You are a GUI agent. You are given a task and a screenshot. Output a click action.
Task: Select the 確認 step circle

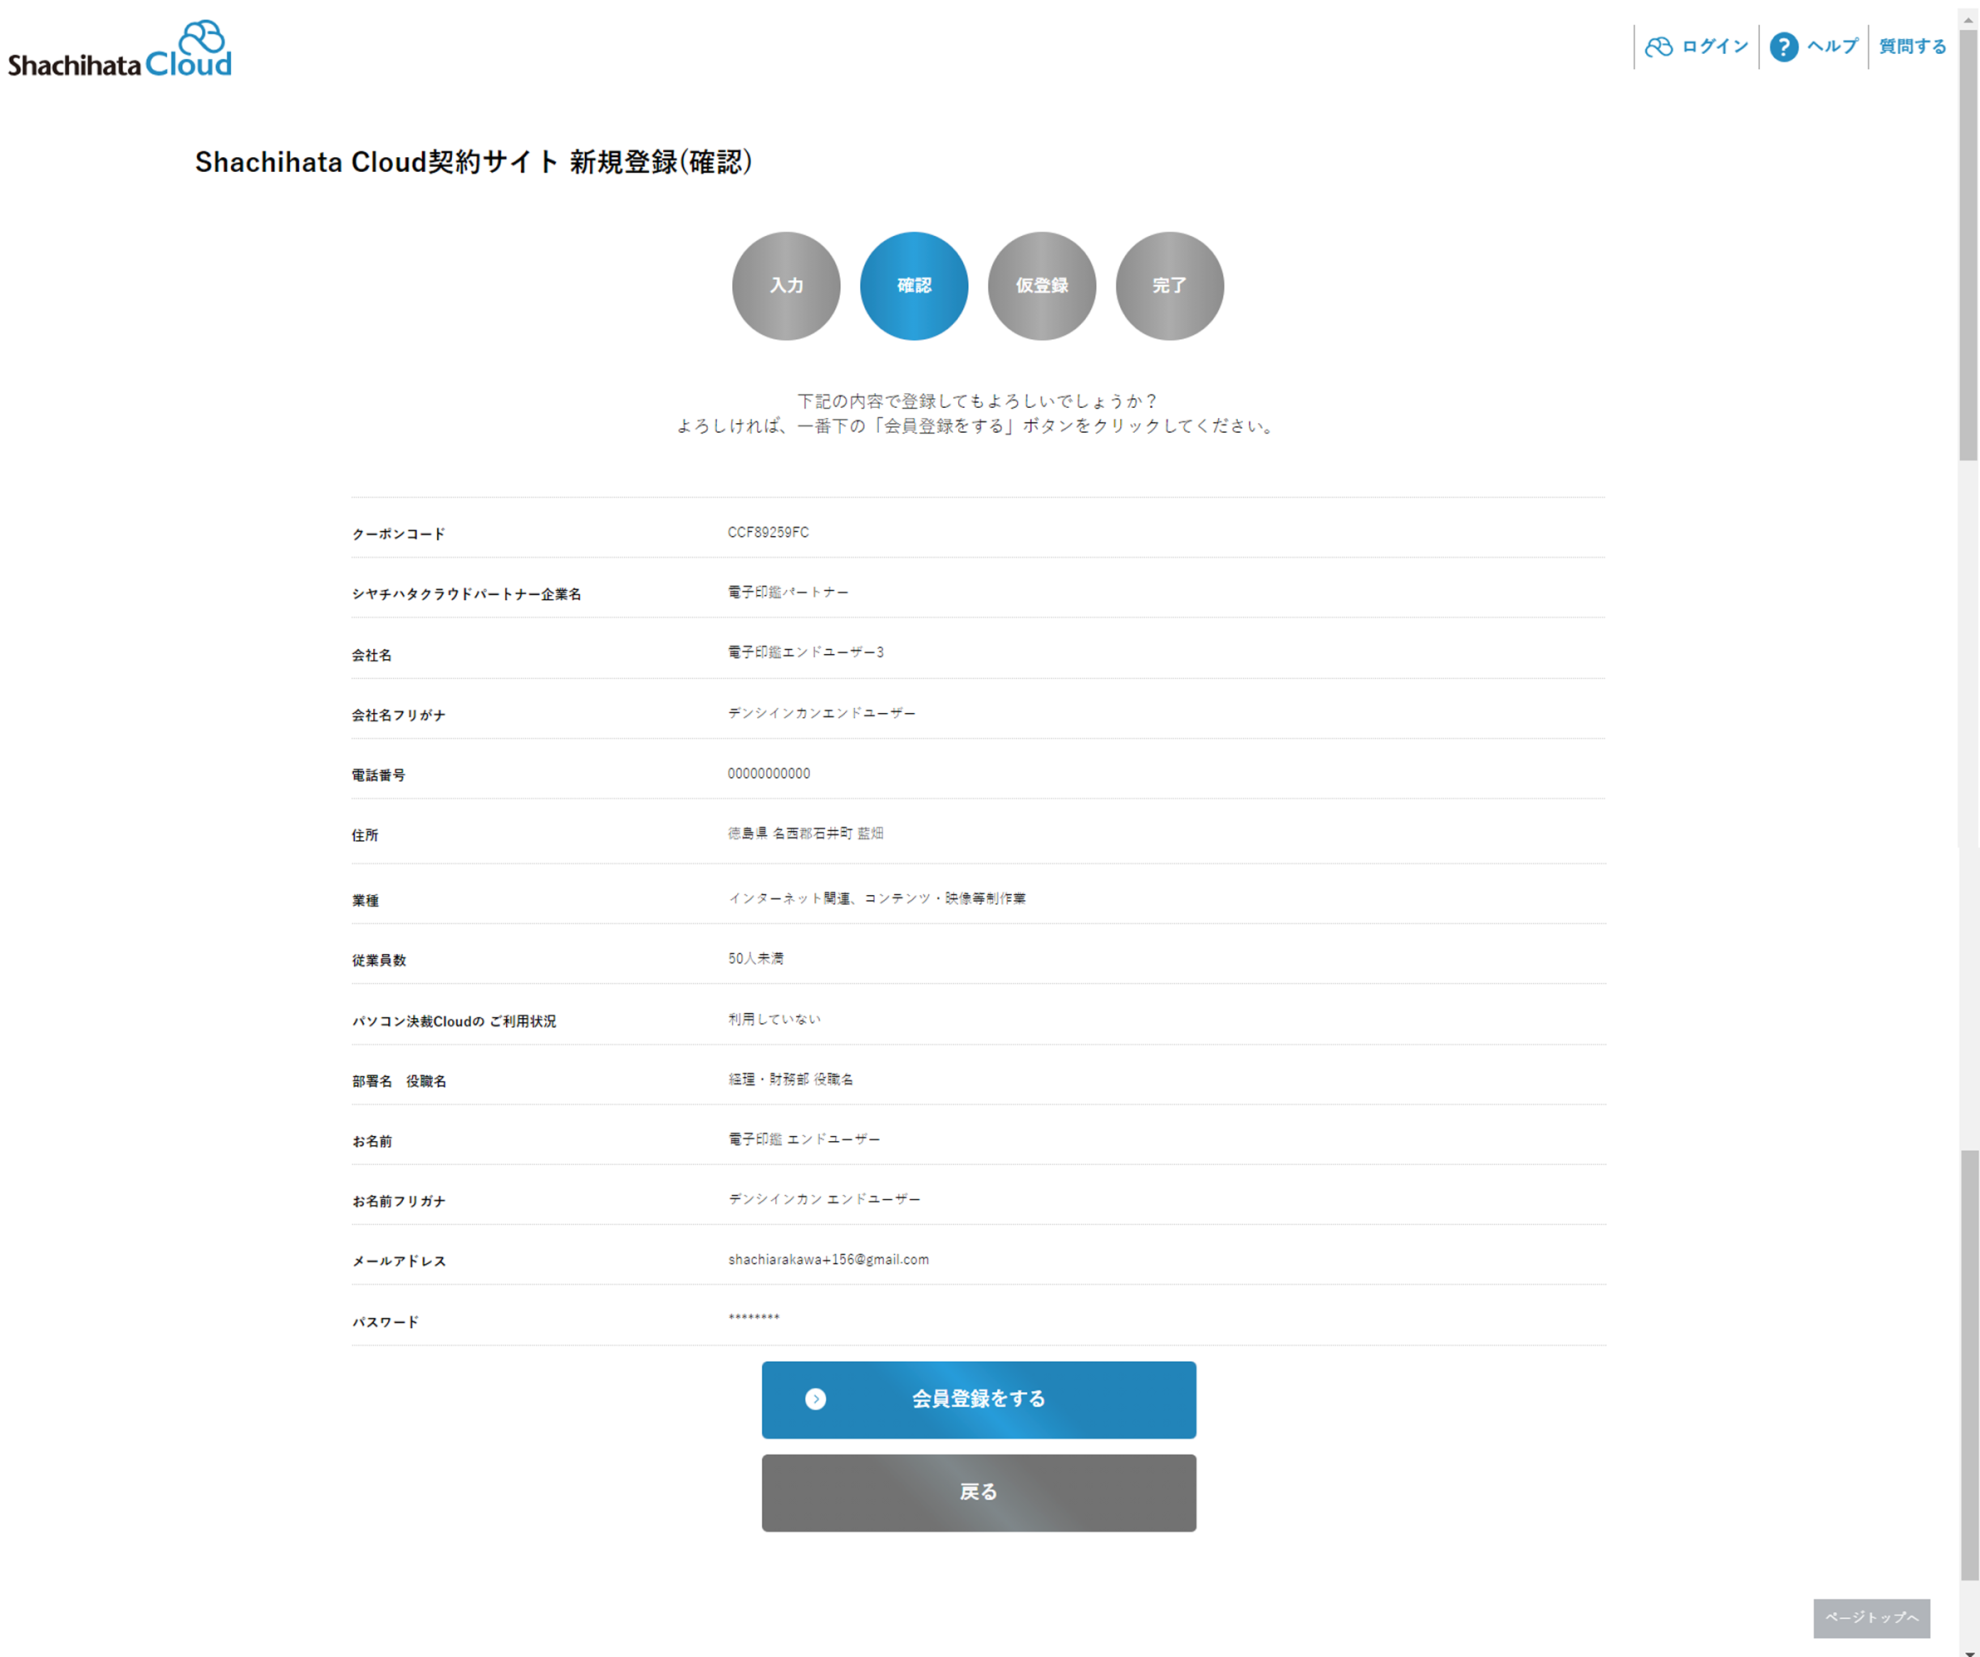pos(914,286)
